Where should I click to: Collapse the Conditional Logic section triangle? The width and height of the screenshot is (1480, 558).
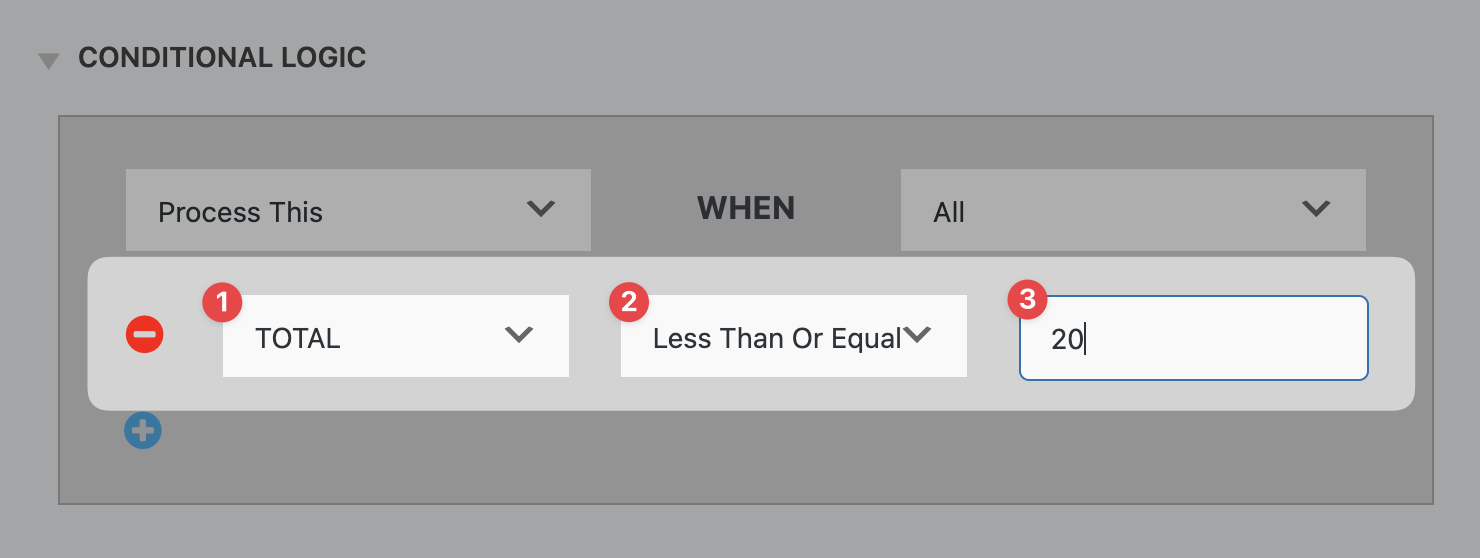point(48,61)
